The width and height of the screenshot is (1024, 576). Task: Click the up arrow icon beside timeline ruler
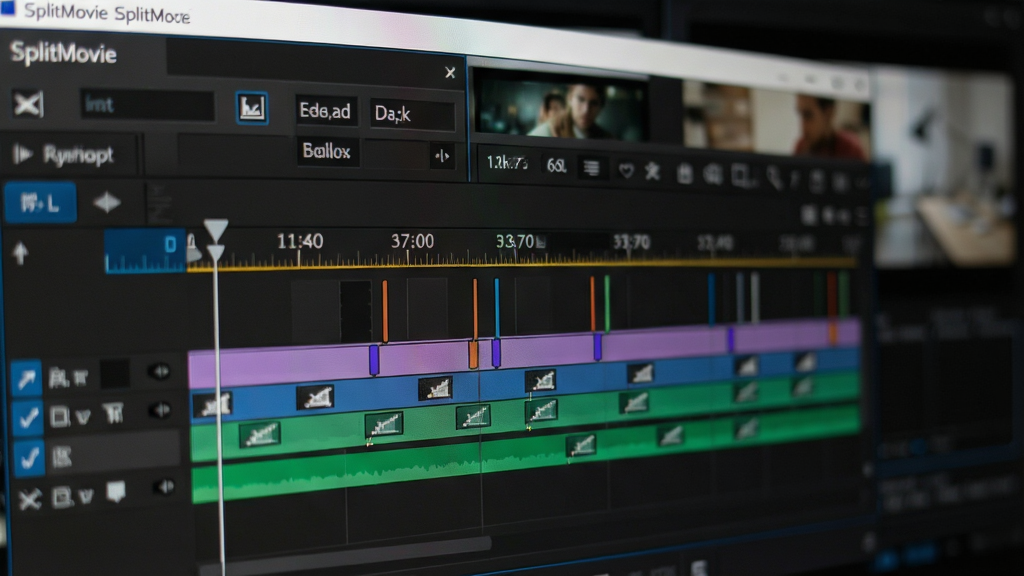click(x=20, y=253)
